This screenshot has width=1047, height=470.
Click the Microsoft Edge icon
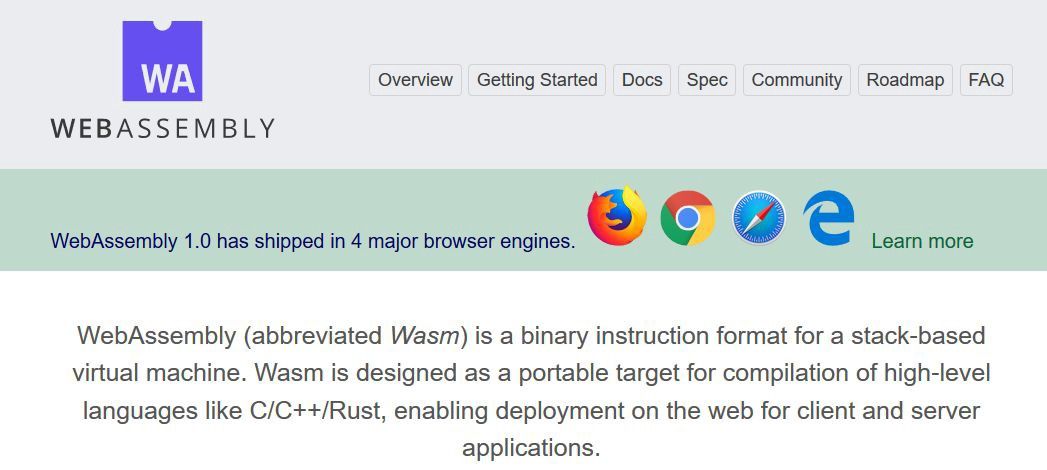[x=829, y=218]
